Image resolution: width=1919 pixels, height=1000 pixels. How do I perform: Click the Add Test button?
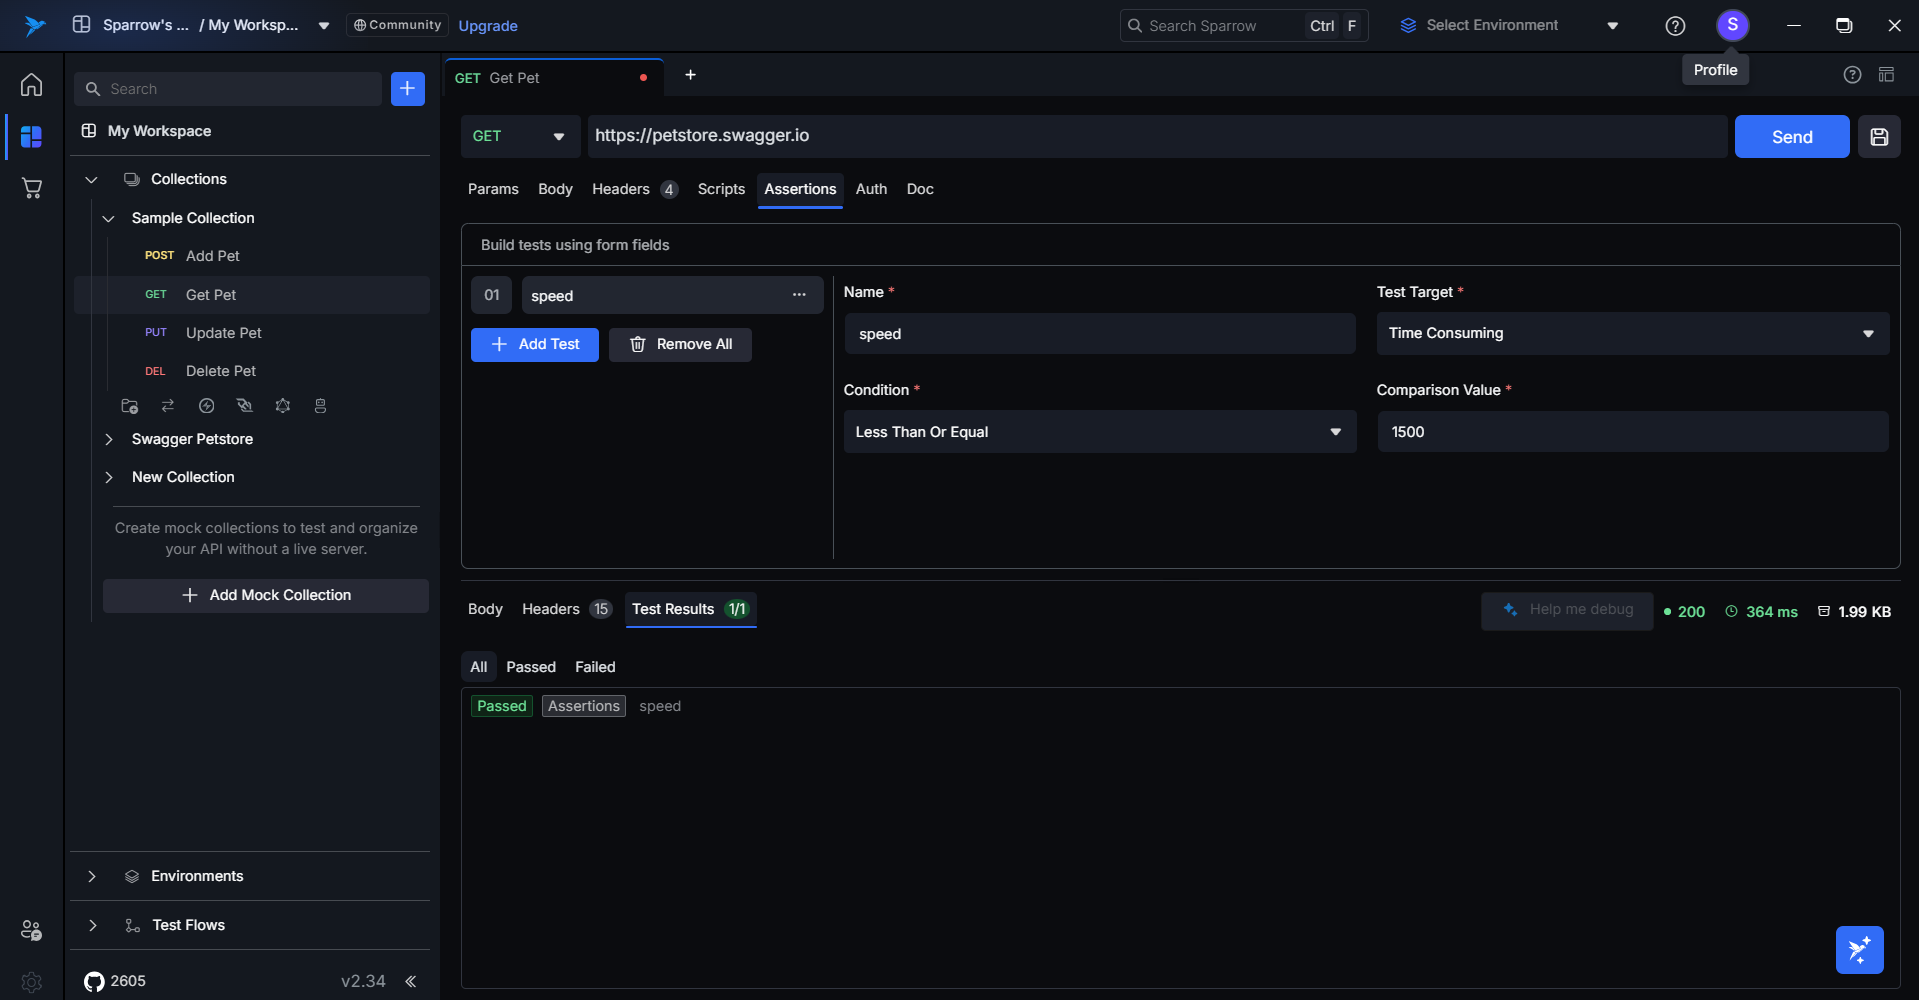coord(535,345)
